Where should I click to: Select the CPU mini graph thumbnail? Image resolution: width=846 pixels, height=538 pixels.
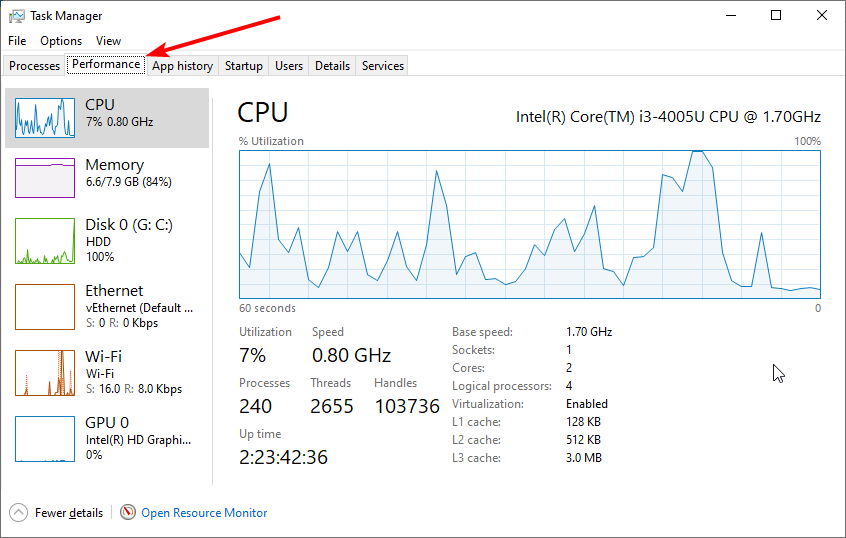[45, 118]
